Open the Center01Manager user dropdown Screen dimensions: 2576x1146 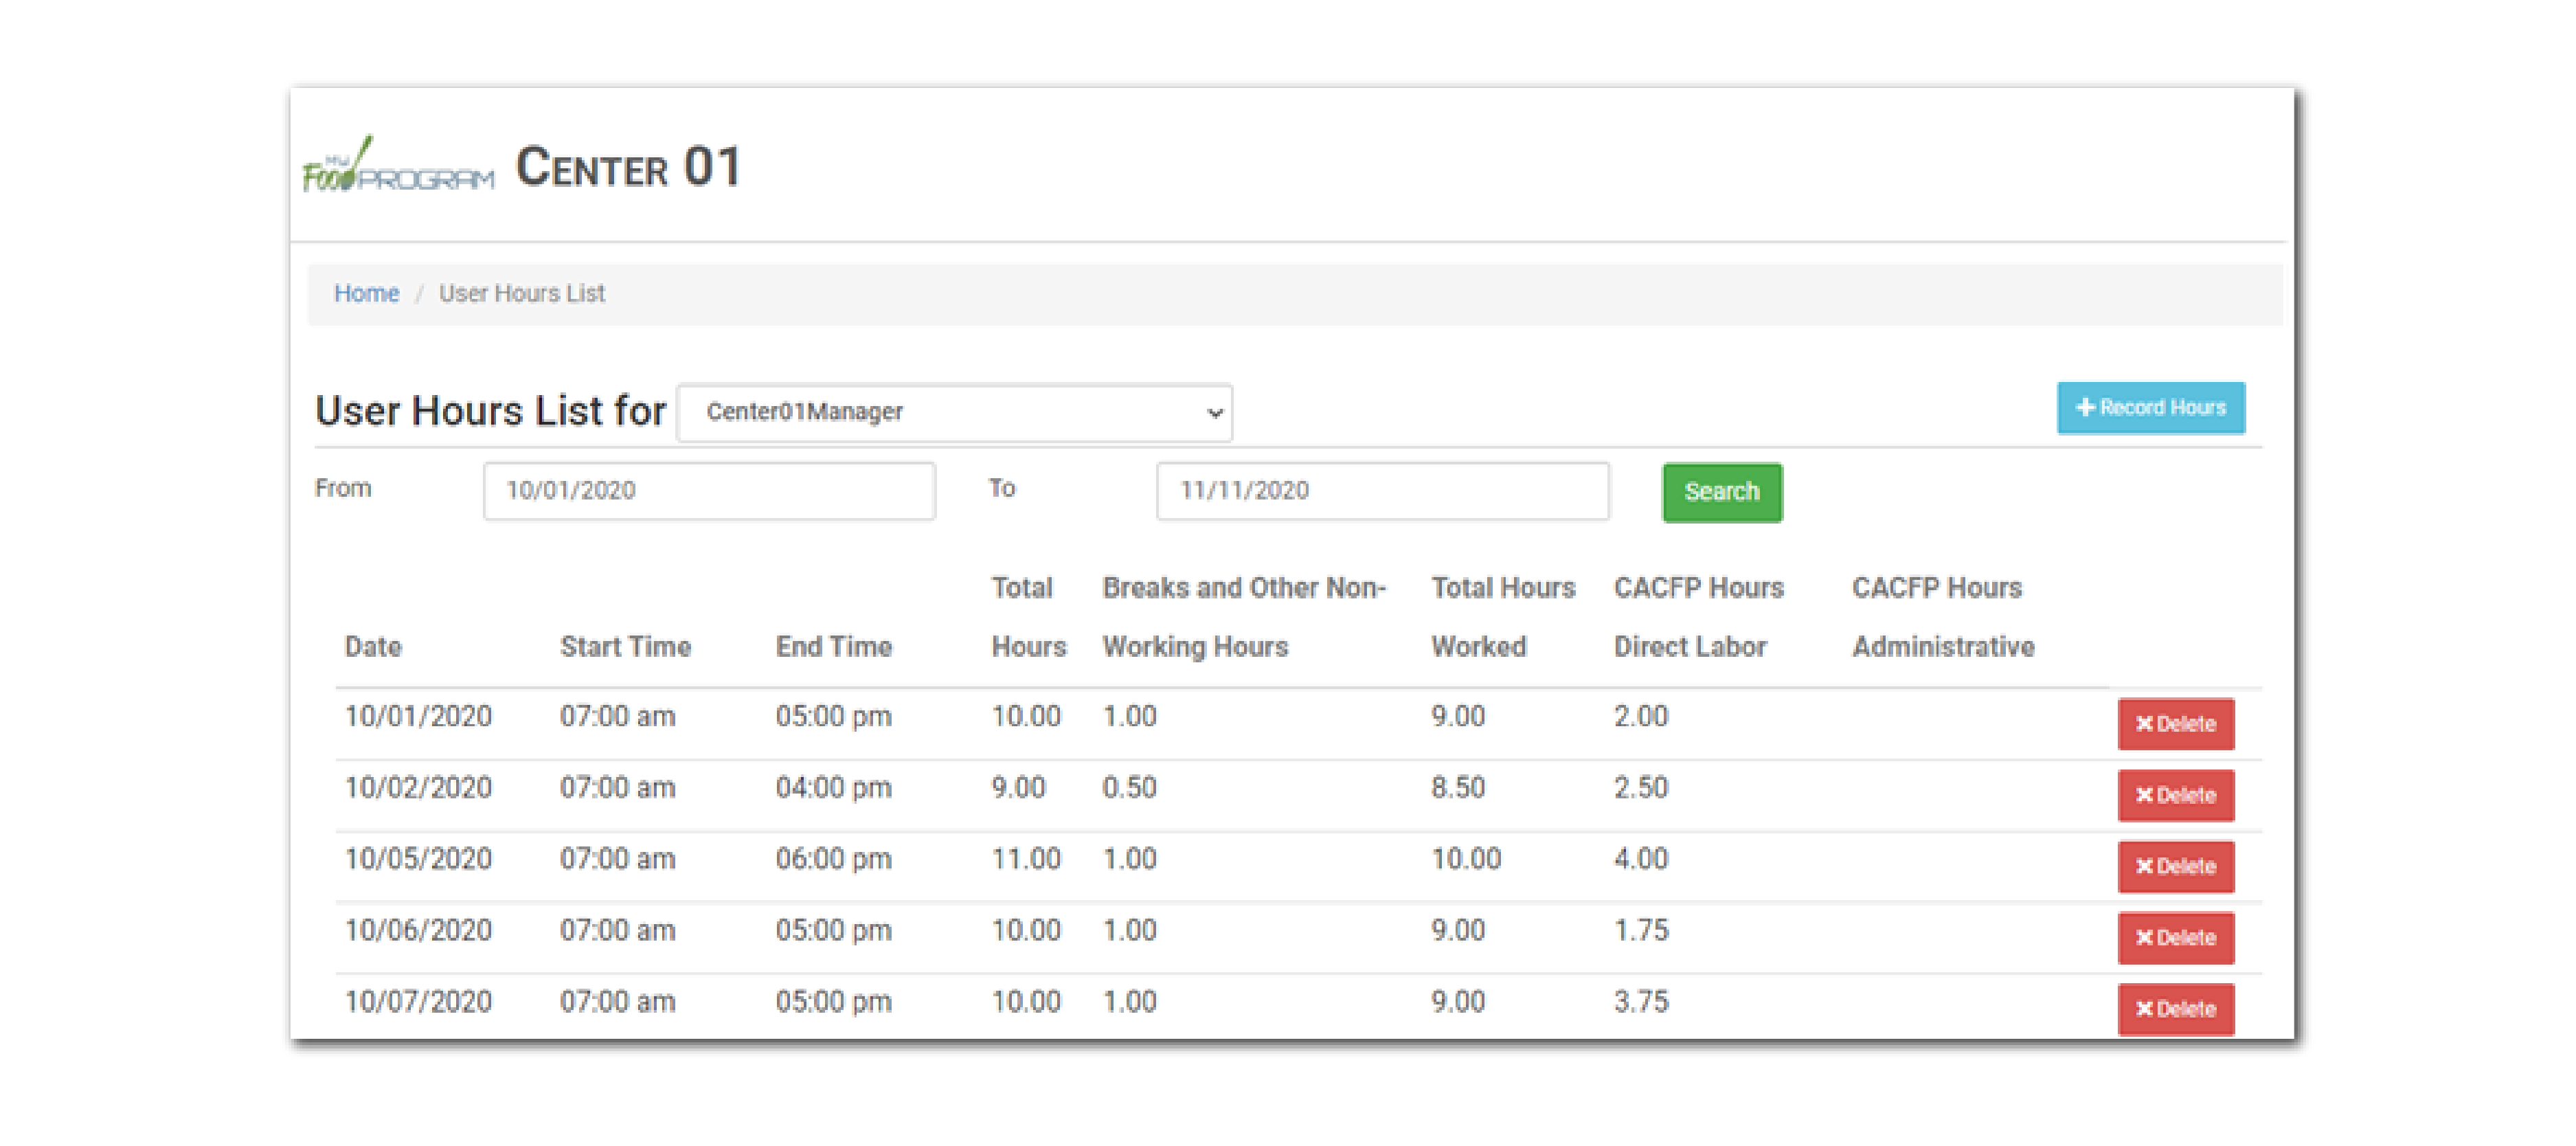[x=954, y=412]
